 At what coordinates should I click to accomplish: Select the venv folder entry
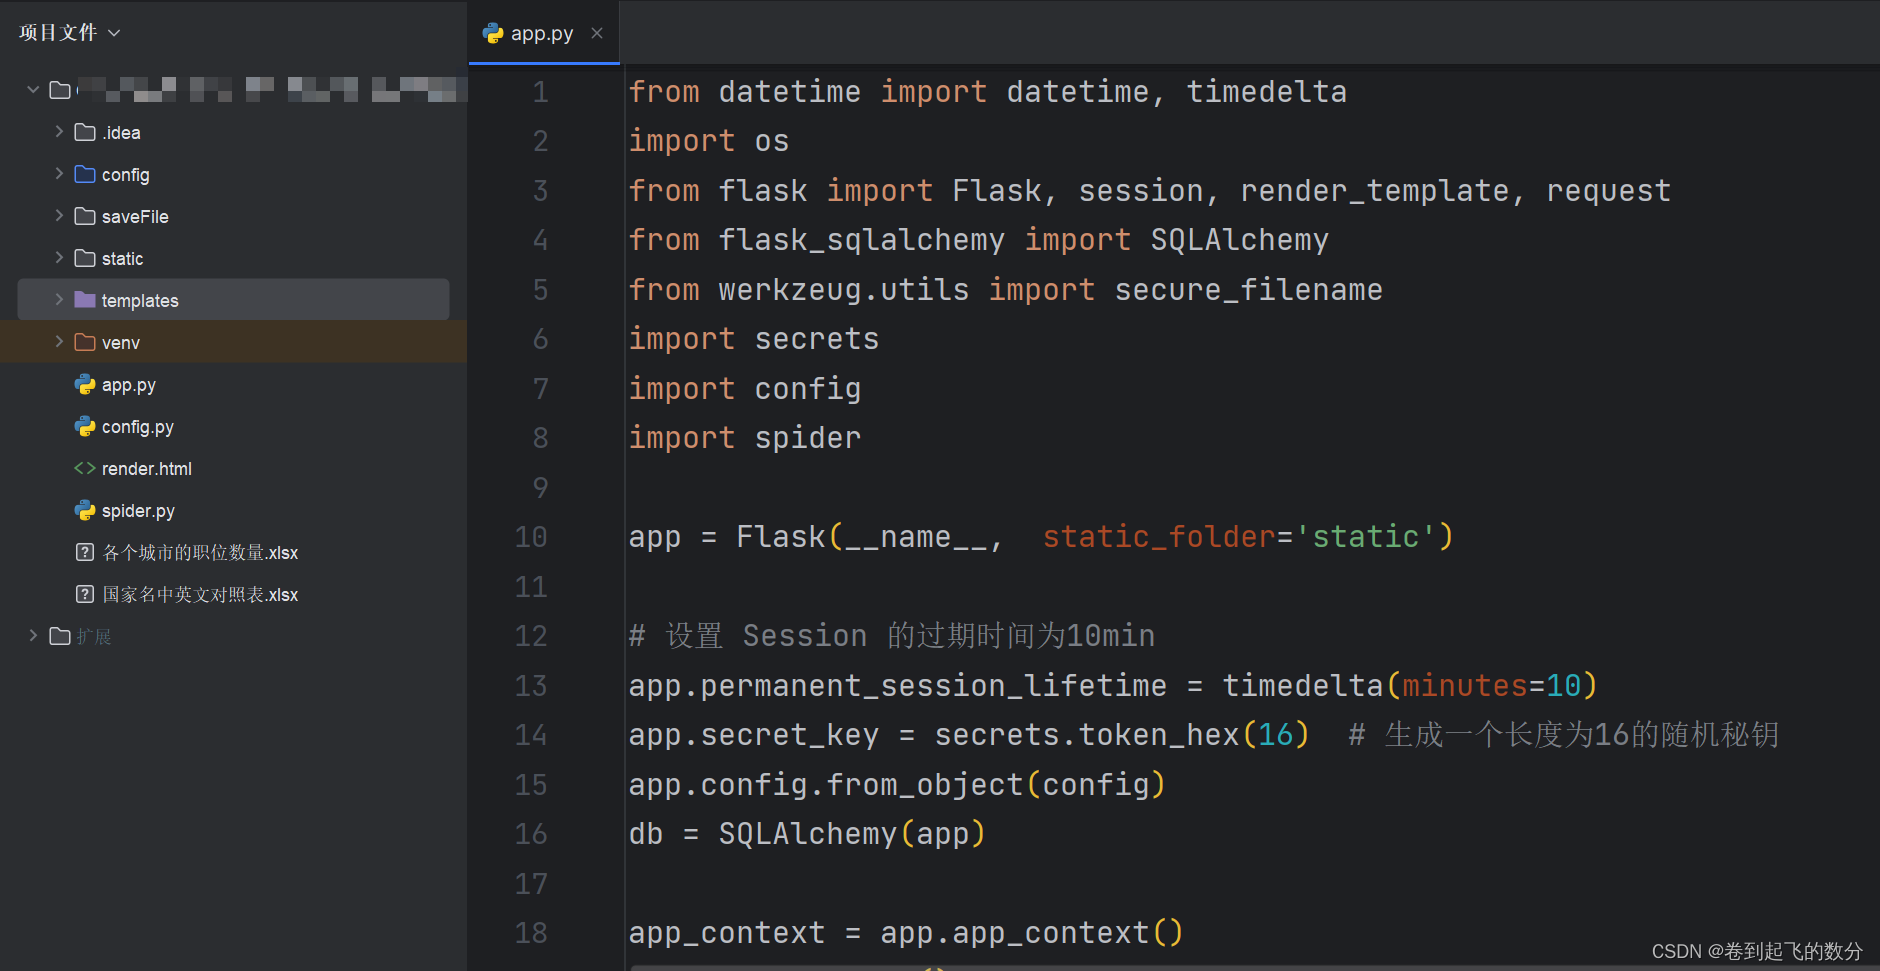tap(120, 342)
